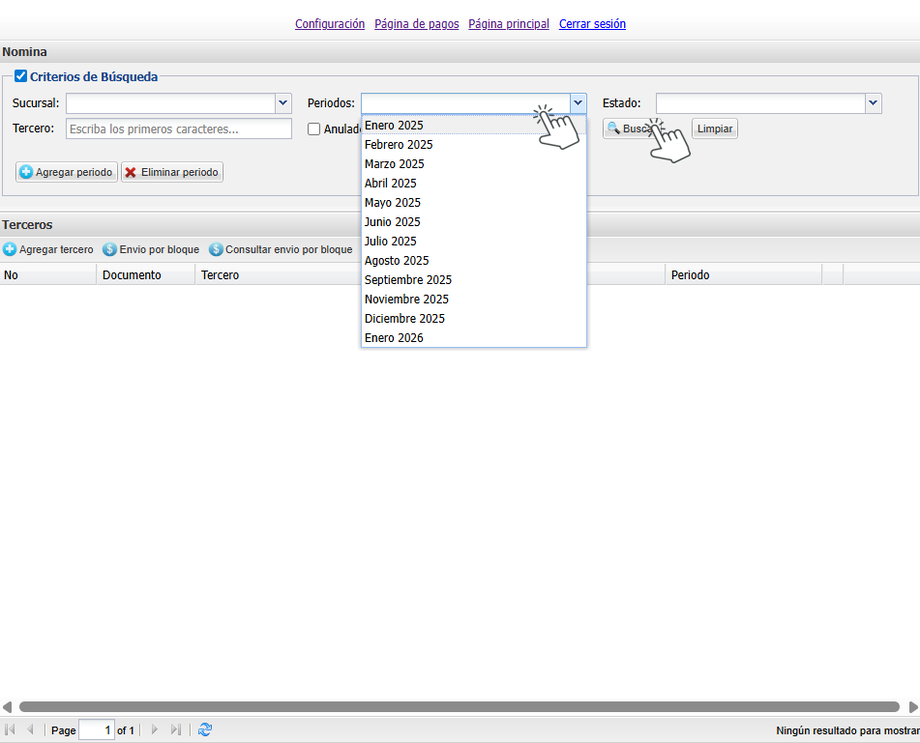
Task: Collapse the Periodos dropdown arrow
Action: (x=578, y=103)
